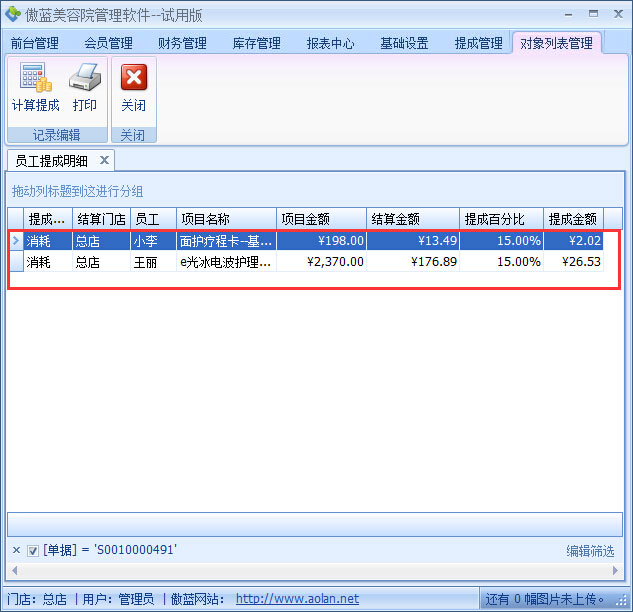Viewport: 633px width, 612px height.
Task: Click the 提成百分比 column header
Action: pyautogui.click(x=501, y=219)
